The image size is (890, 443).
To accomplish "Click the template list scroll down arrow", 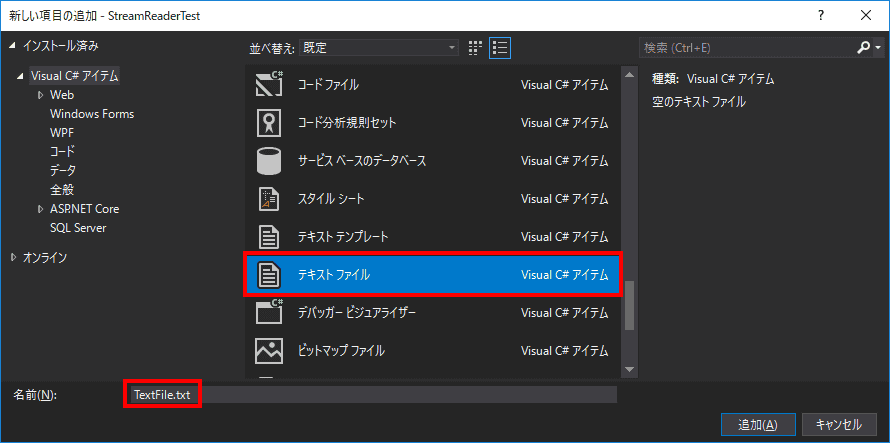I will 629,369.
